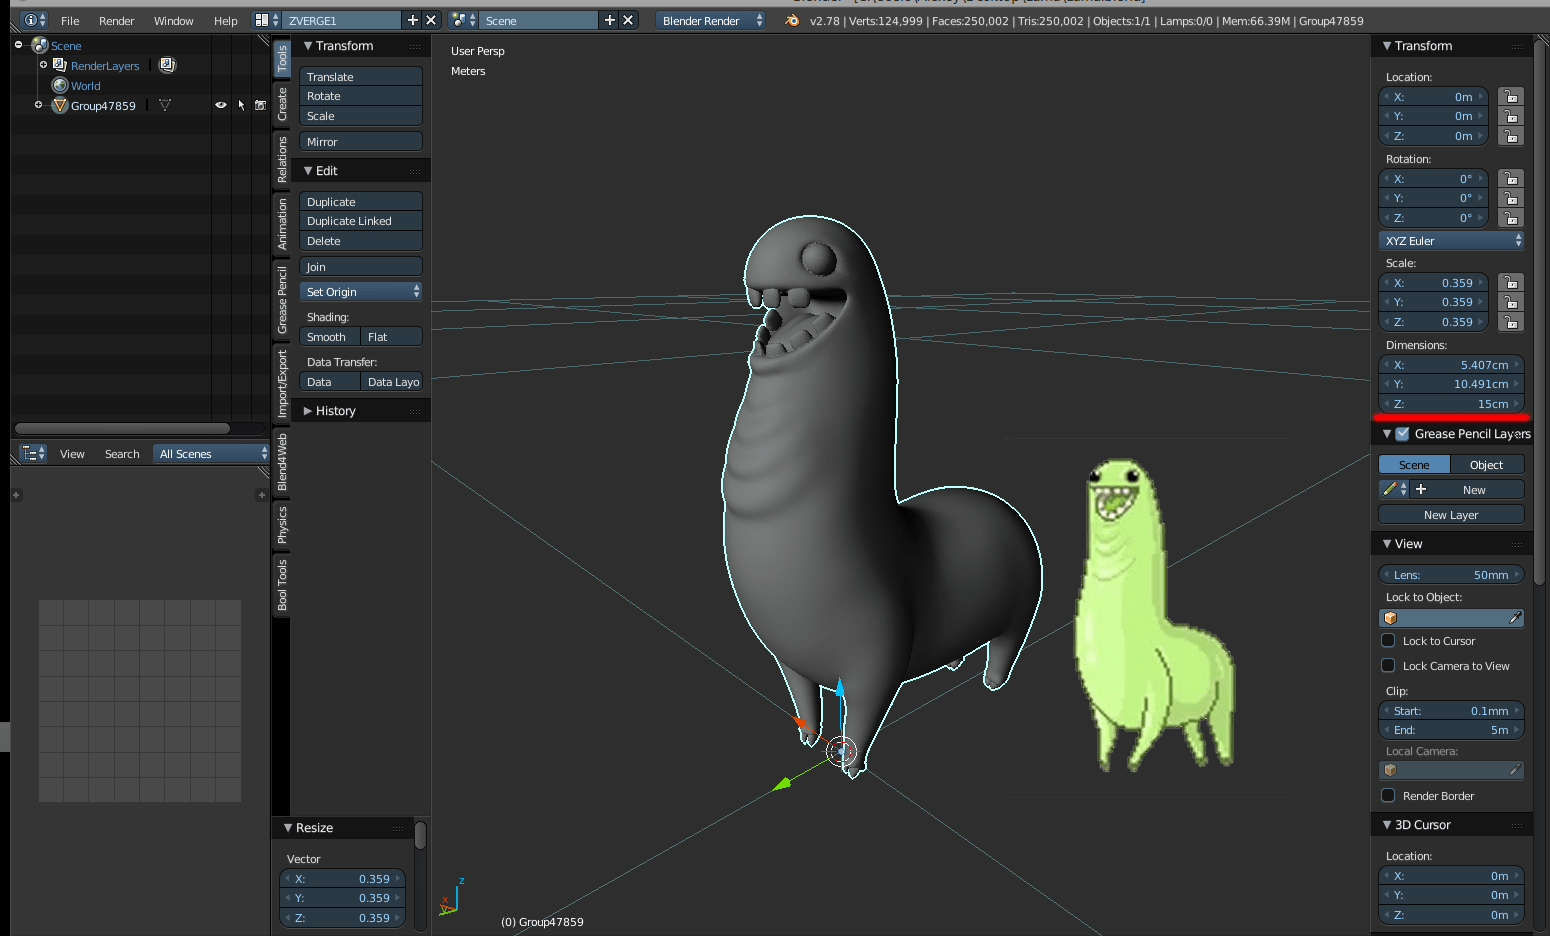Lock the Location Y value
Image resolution: width=1550 pixels, height=936 pixels.
[x=1511, y=116]
